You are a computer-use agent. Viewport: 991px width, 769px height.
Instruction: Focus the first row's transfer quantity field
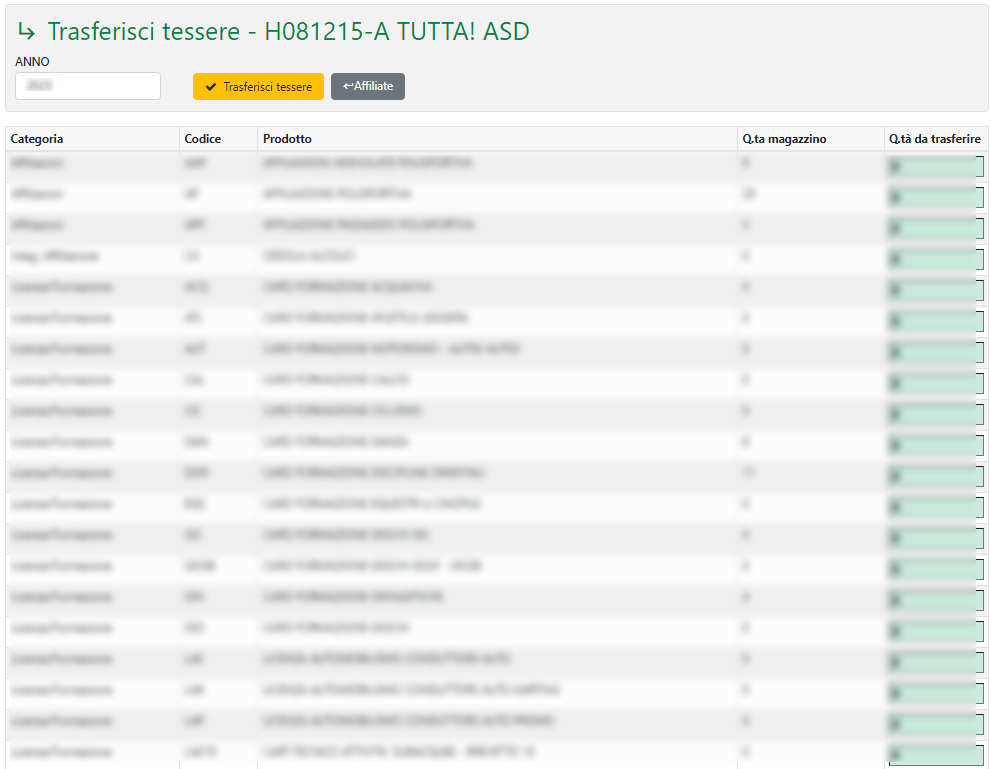point(935,166)
